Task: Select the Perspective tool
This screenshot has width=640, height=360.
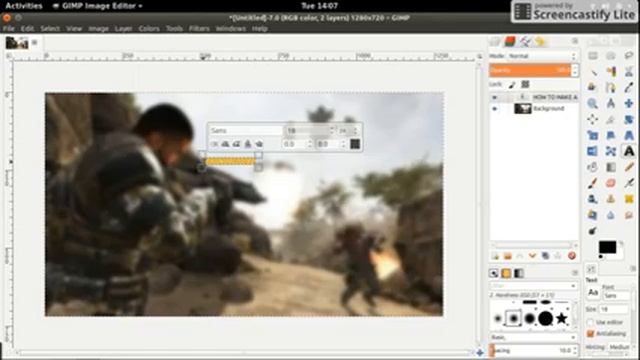Action: pyautogui.click(x=629, y=135)
